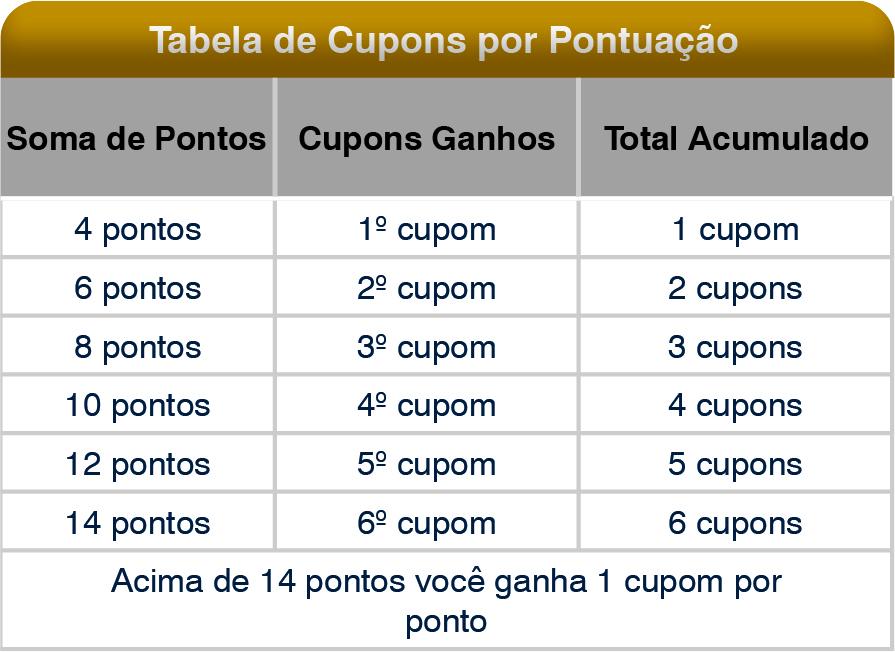Select the 5º cupom cell
Screen dimensions: 895x652
(x=426, y=464)
